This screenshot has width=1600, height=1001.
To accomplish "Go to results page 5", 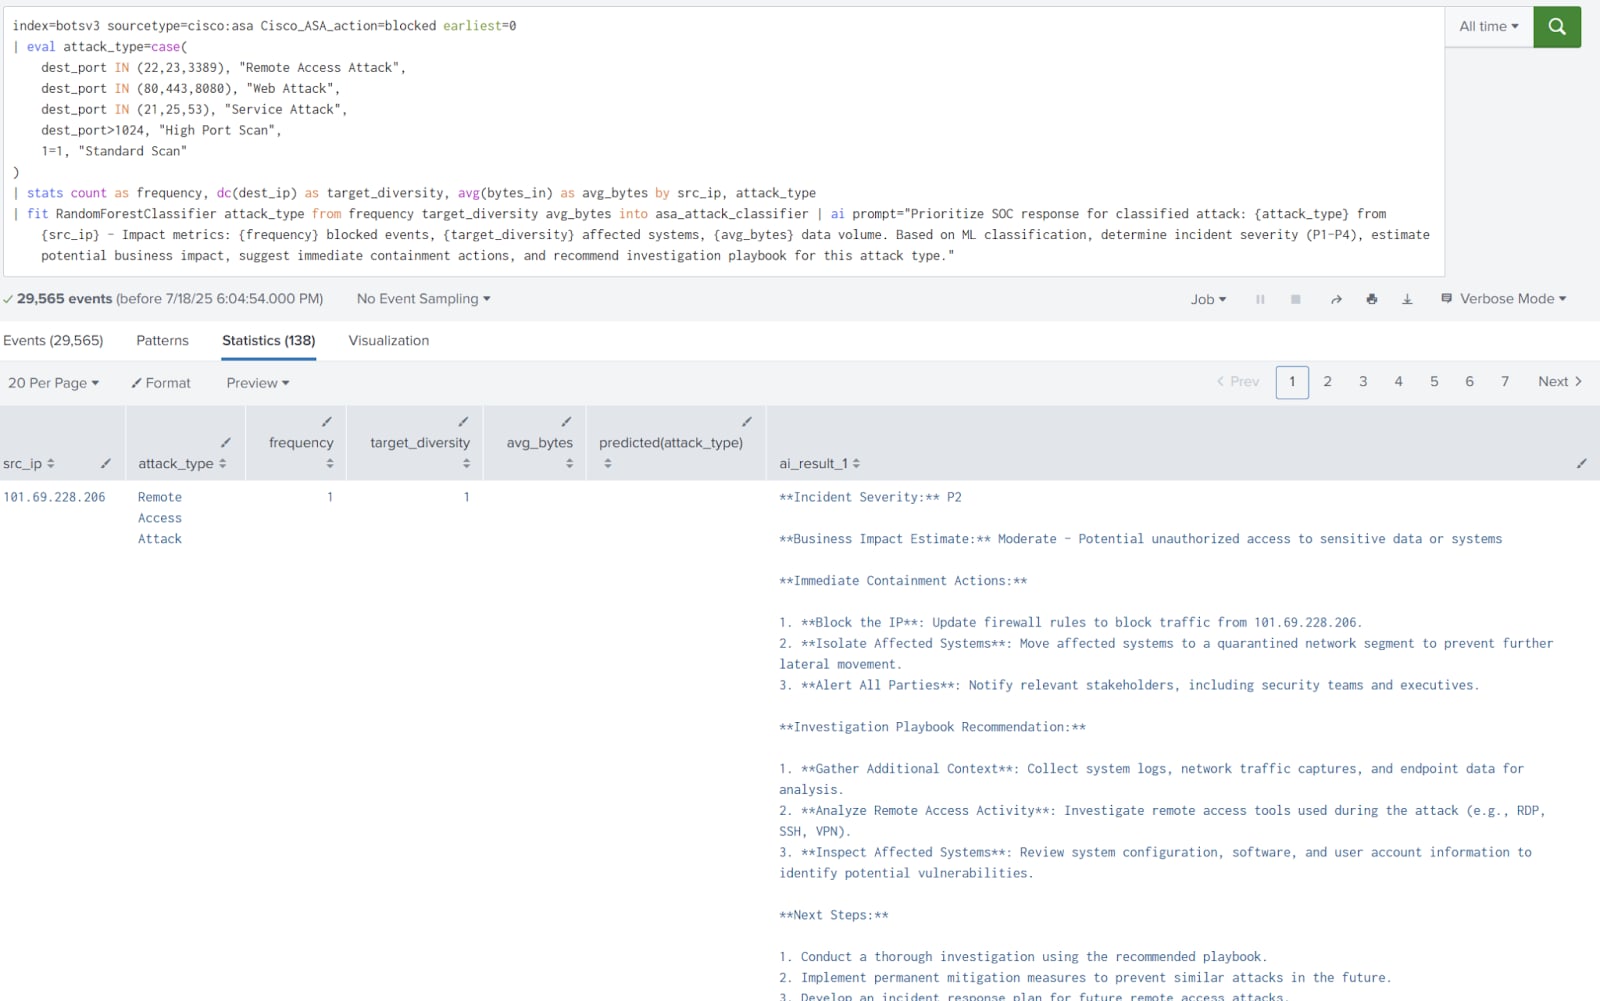I will [1434, 381].
